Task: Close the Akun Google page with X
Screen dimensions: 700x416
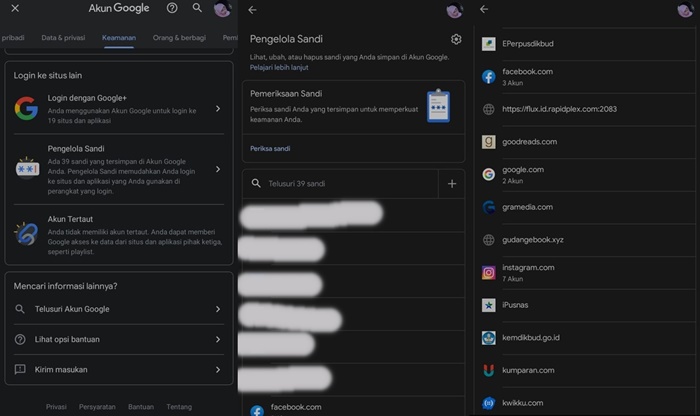Action: point(15,8)
